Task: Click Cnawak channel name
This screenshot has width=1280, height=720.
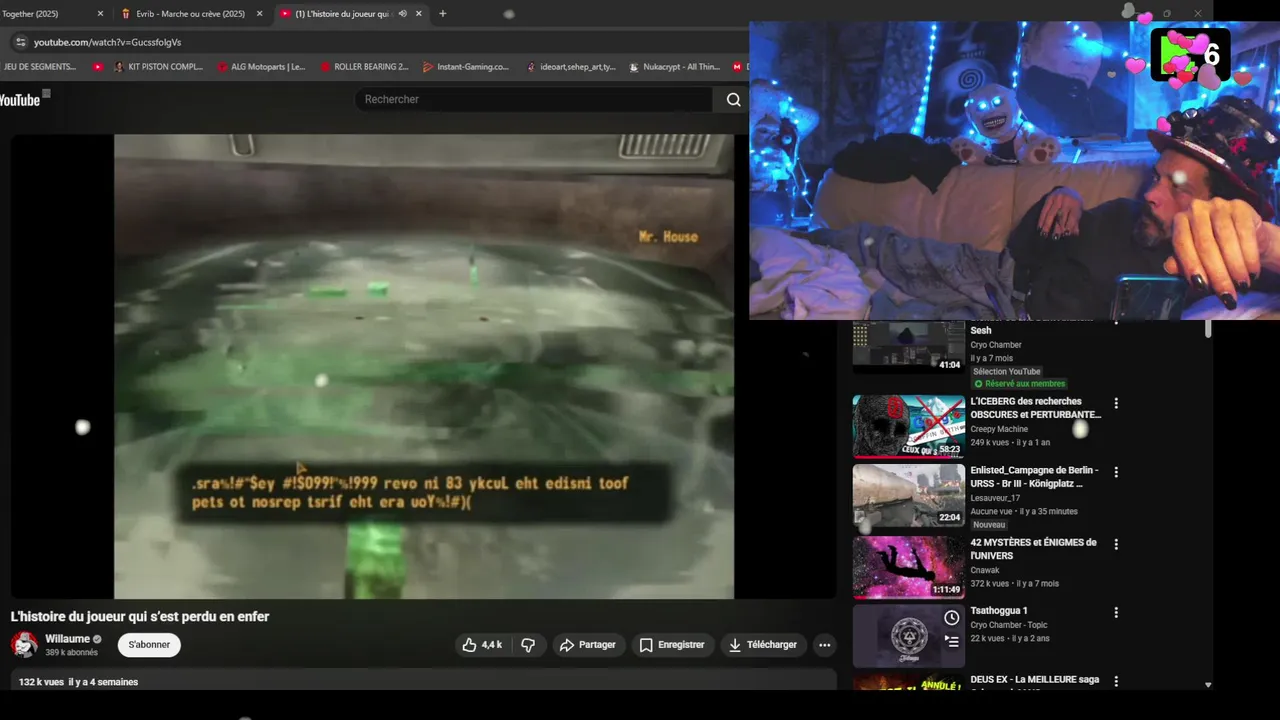Action: (986, 570)
